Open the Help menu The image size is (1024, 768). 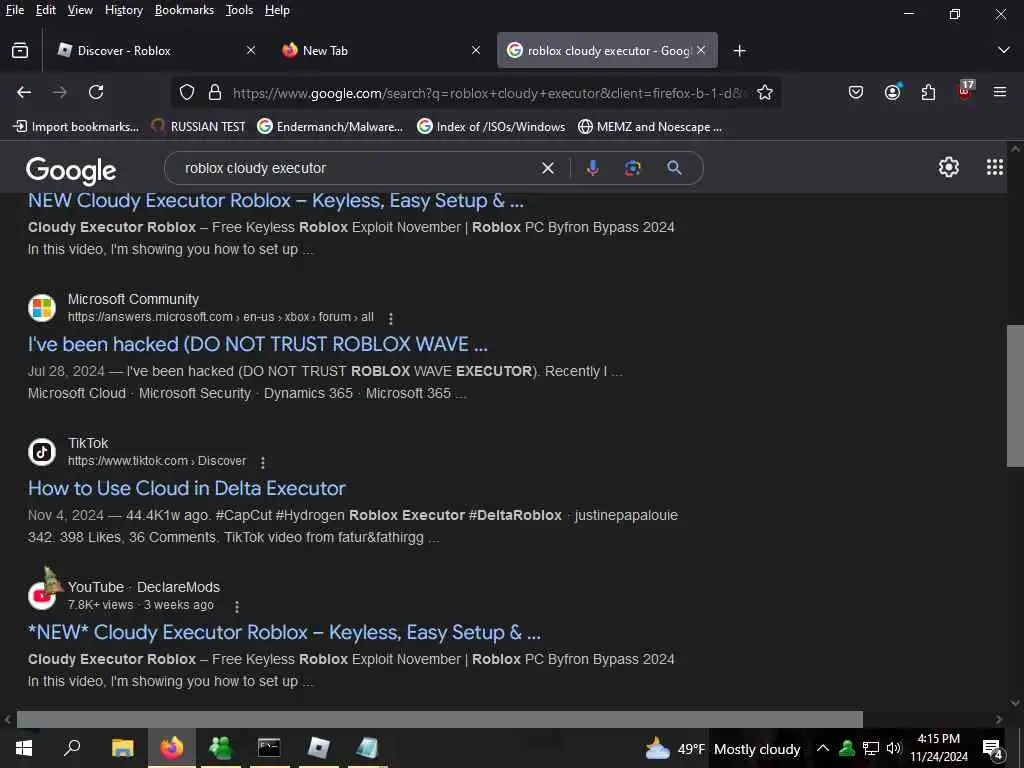tap(277, 10)
